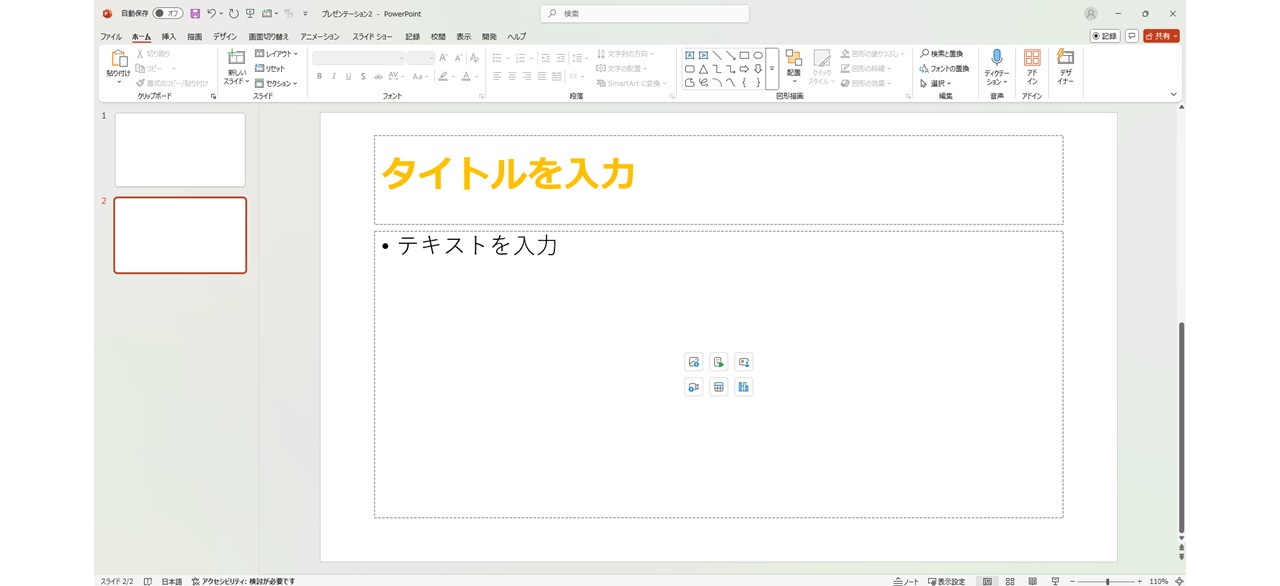Click the 検索 search box in title bar
1280x586 pixels.
pos(645,14)
